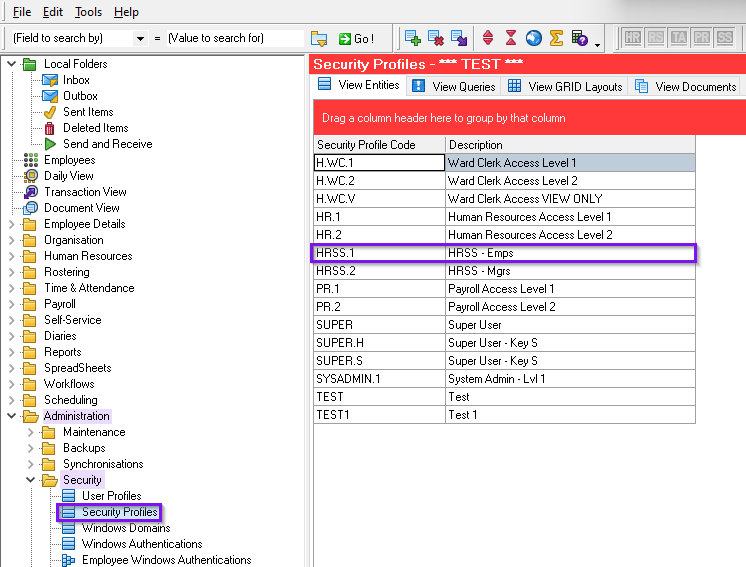Viewport: 746px width, 567px height.
Task: Click the red up-down sort arrows icon
Action: pyautogui.click(x=488, y=38)
